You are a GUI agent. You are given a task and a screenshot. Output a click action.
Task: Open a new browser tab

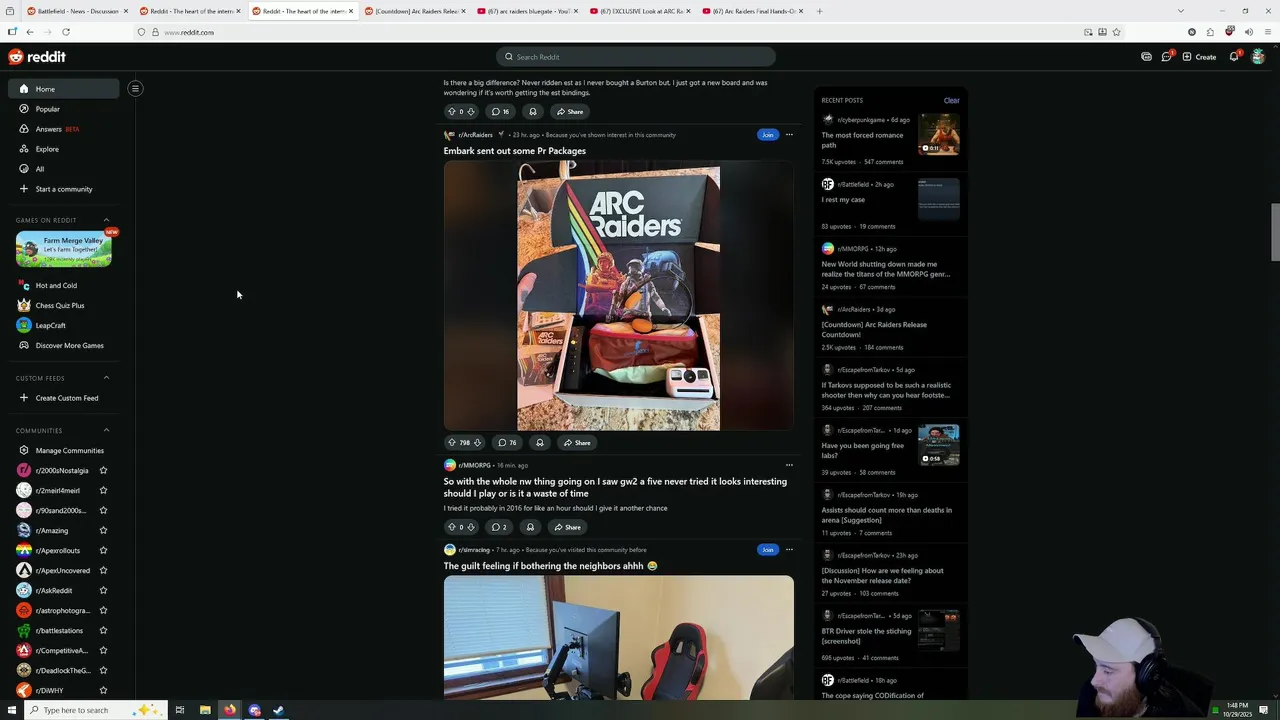[819, 11]
